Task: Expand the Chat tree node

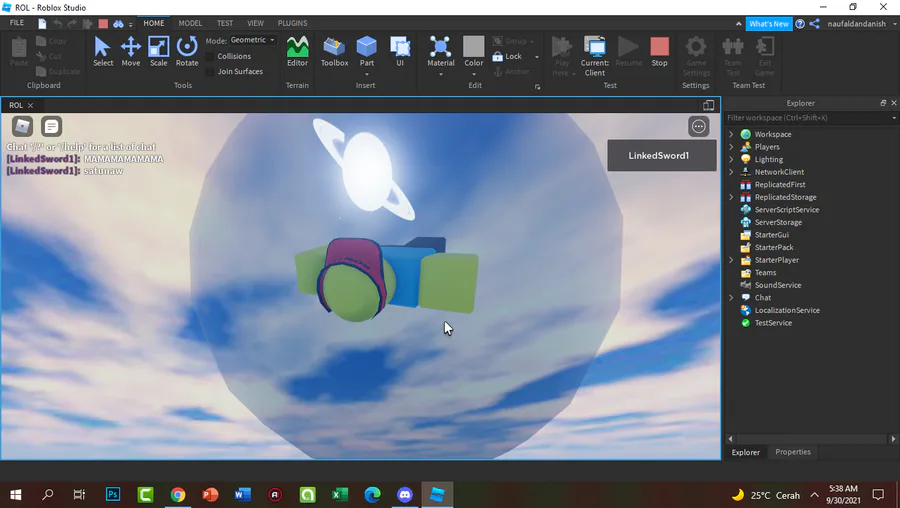Action: 731,298
